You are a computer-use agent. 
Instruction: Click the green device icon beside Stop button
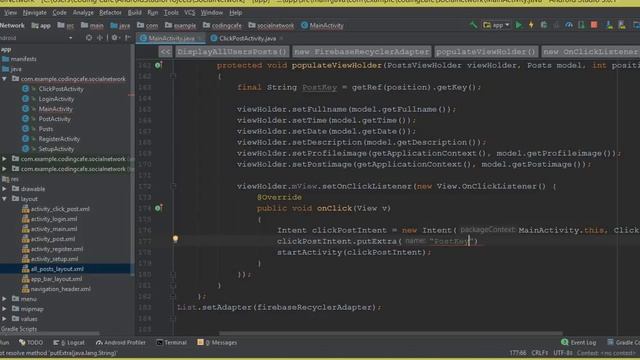click(x=582, y=25)
